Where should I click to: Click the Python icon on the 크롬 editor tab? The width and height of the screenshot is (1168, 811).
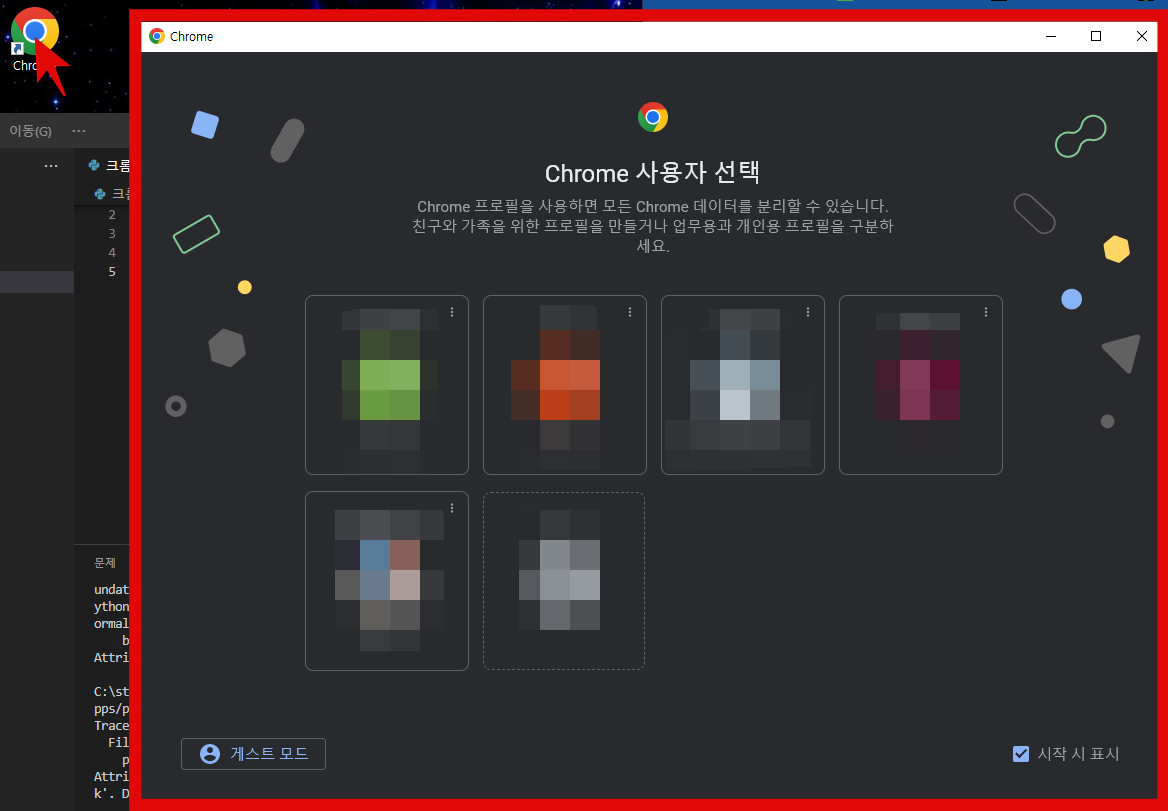96,165
